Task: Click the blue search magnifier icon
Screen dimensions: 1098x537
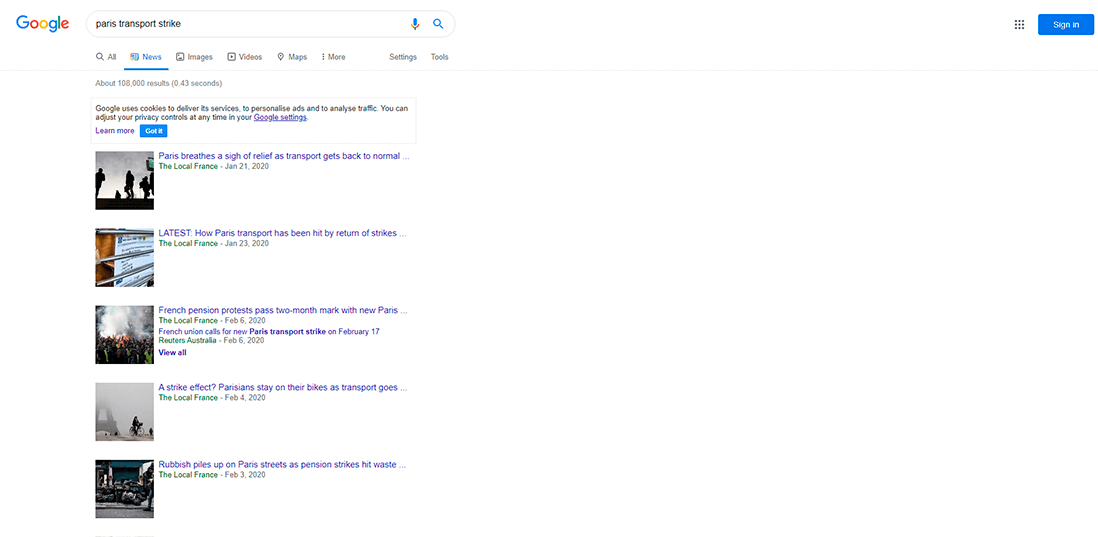Action: pyautogui.click(x=438, y=24)
